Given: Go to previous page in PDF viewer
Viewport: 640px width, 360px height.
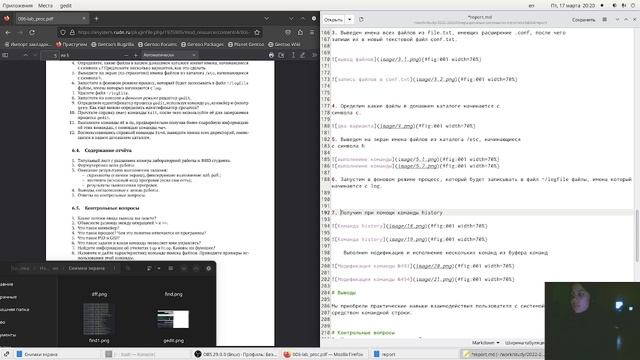Looking at the screenshot, I should coord(25,55).
